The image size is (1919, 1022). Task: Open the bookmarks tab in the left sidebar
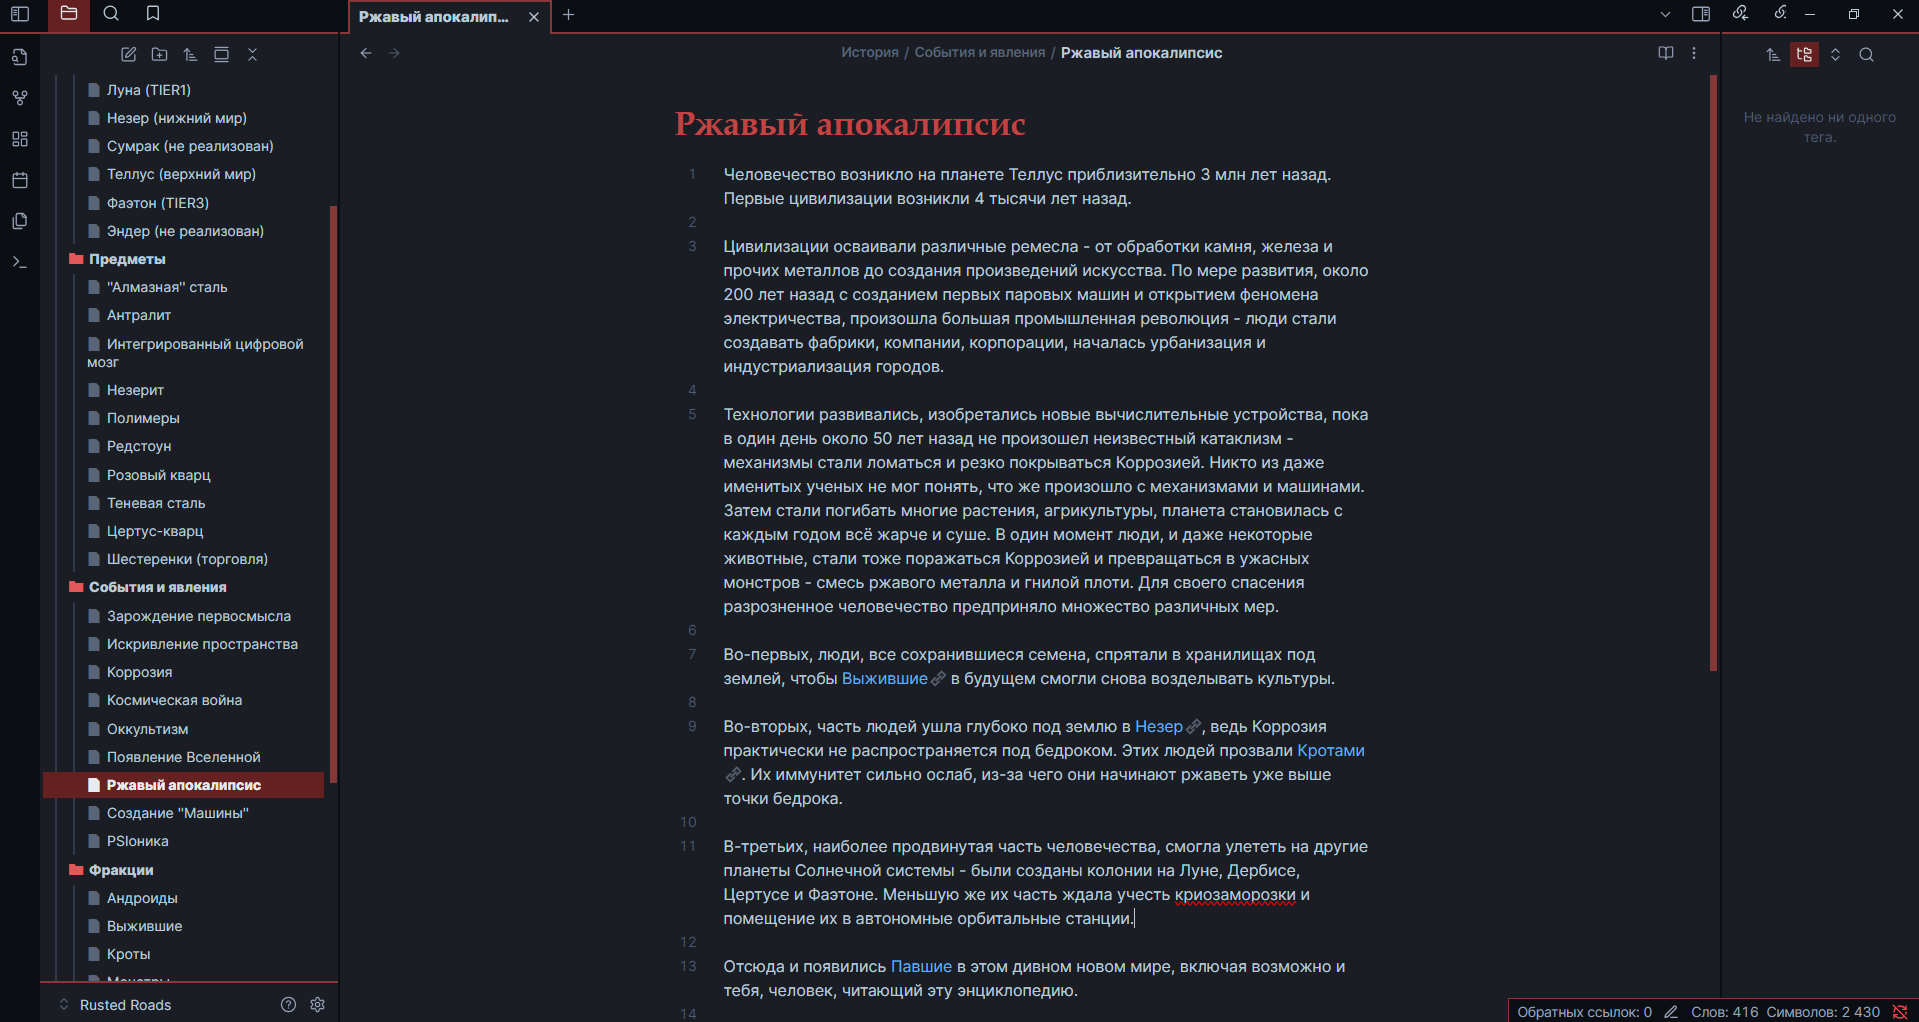point(153,14)
